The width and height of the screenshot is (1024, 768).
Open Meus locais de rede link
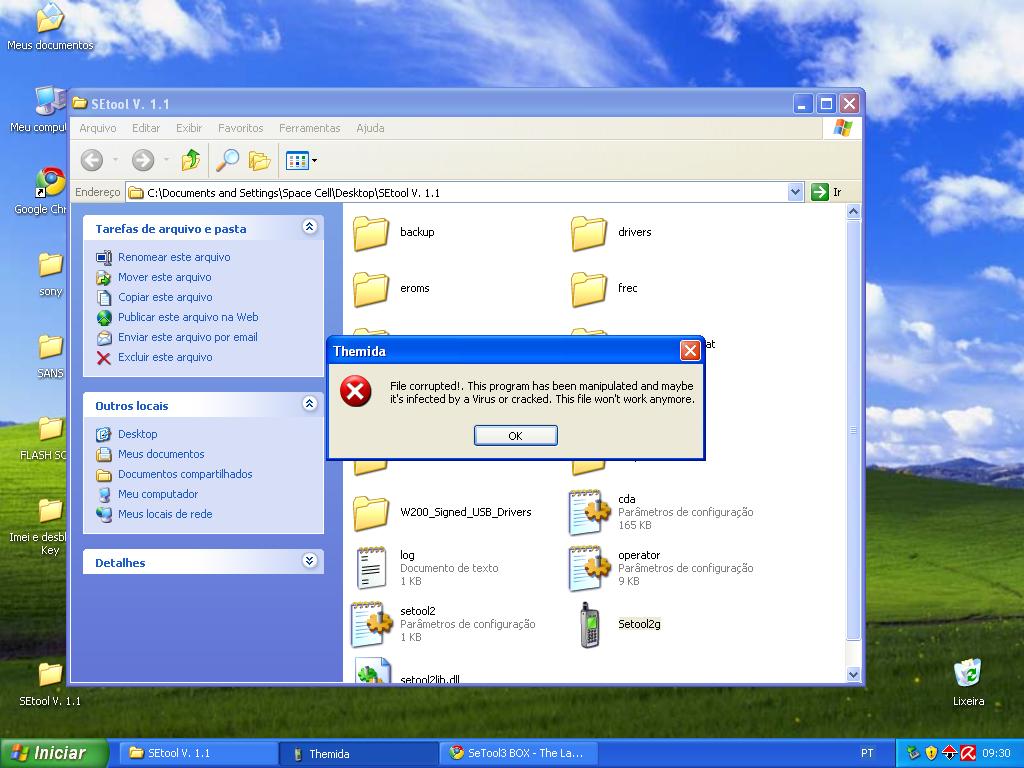pos(165,515)
